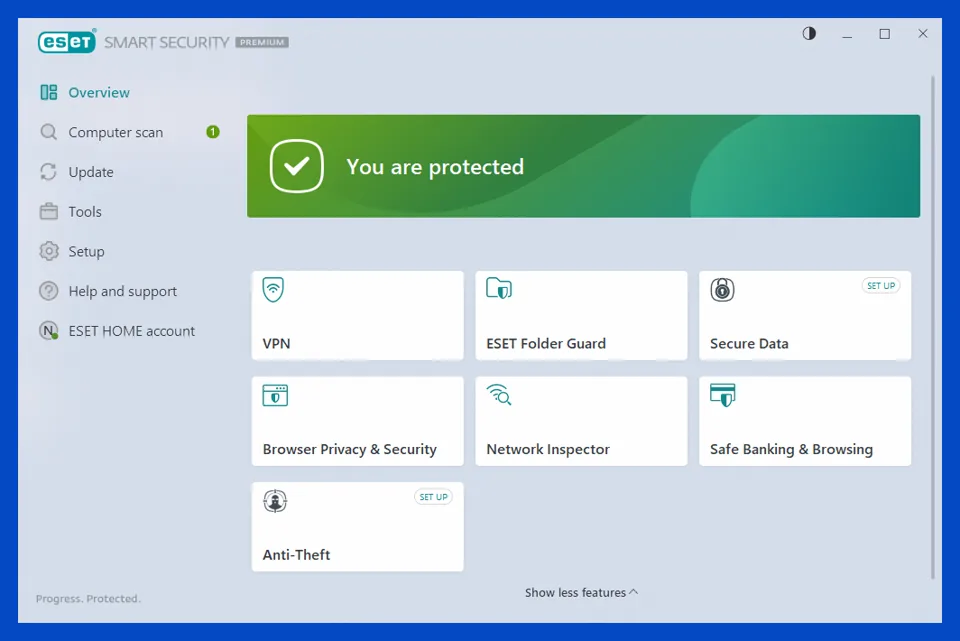This screenshot has height=641, width=960.
Task: Click the Network Inspector magnifier icon
Action: point(499,395)
